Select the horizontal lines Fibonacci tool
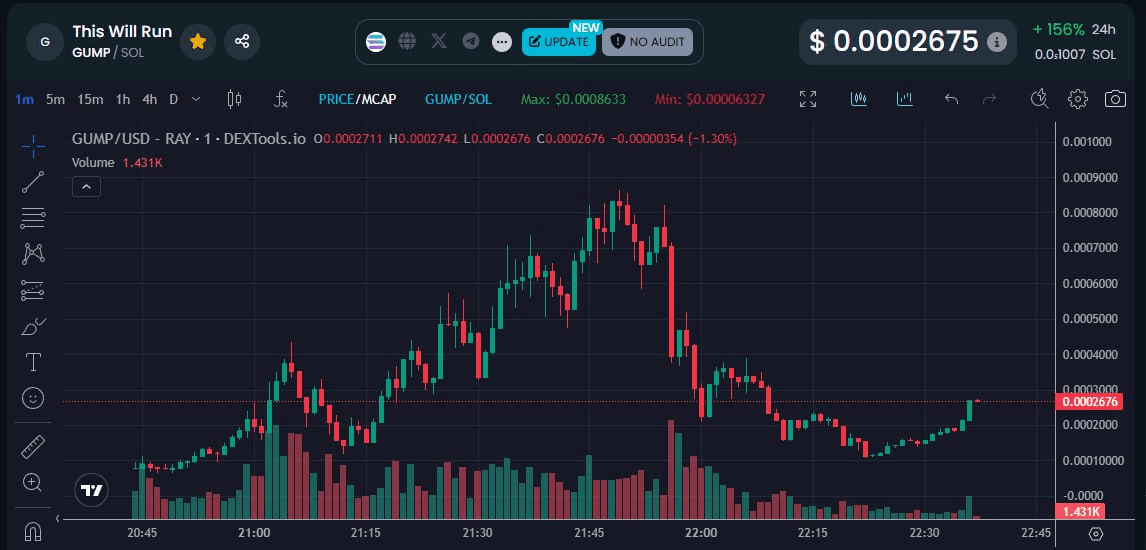 tap(33, 218)
